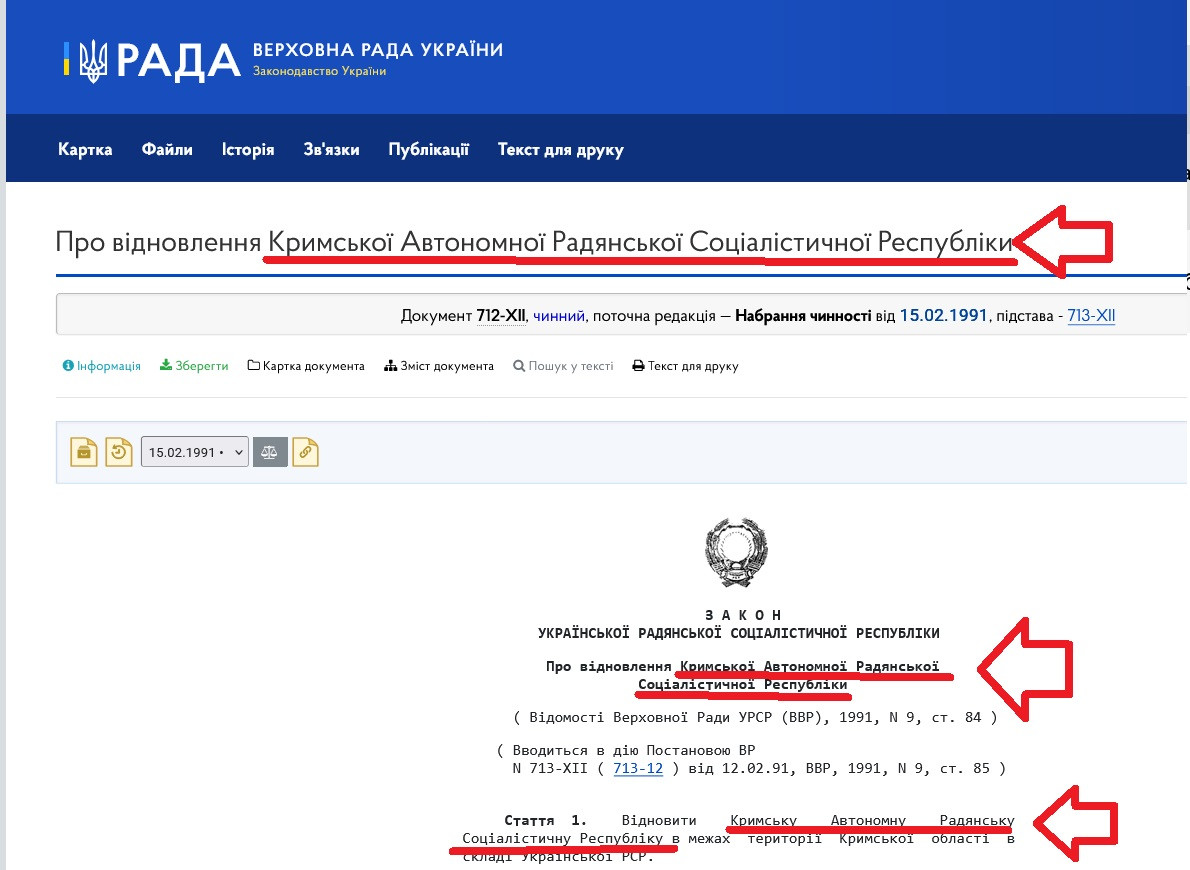
Task: Click the Rada trident logo
Action: pyautogui.click(x=93, y=61)
